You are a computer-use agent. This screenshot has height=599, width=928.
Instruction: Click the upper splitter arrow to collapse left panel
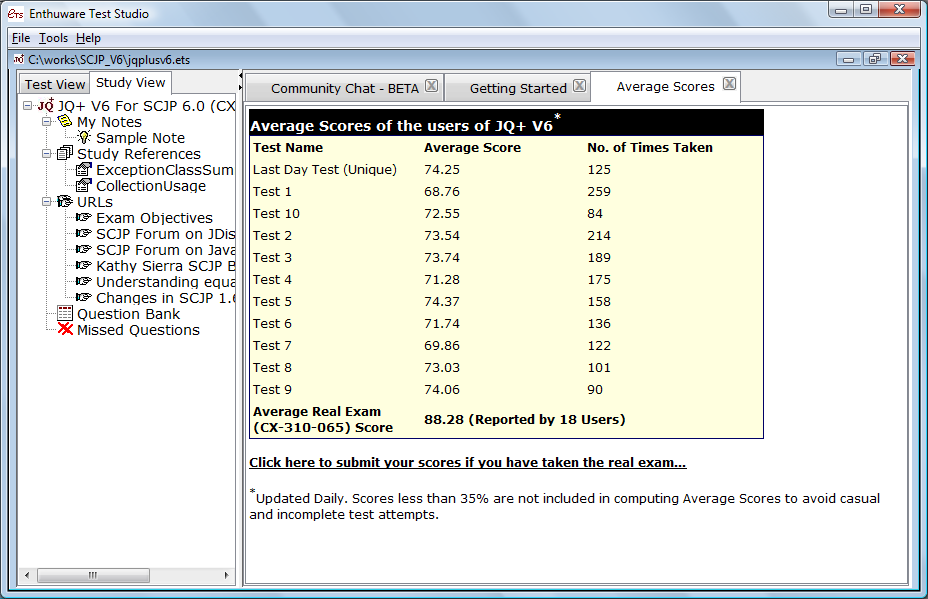coord(240,76)
